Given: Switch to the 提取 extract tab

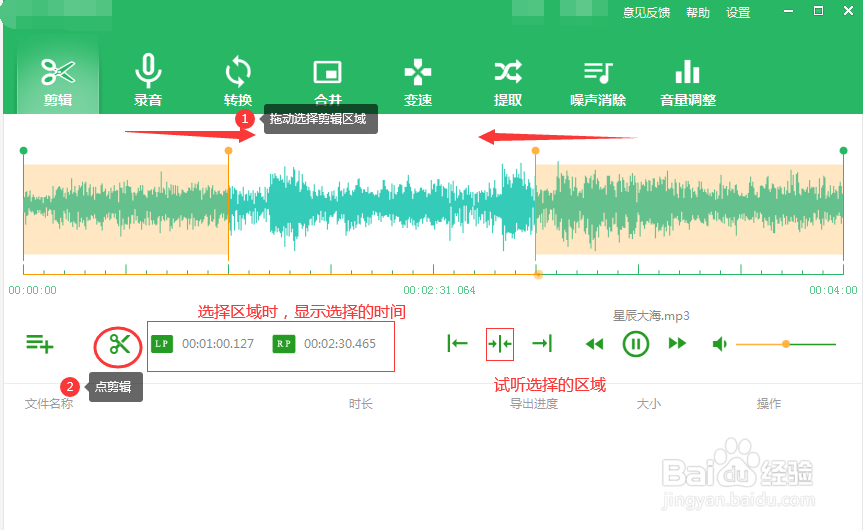Looking at the screenshot, I should pyautogui.click(x=507, y=81).
